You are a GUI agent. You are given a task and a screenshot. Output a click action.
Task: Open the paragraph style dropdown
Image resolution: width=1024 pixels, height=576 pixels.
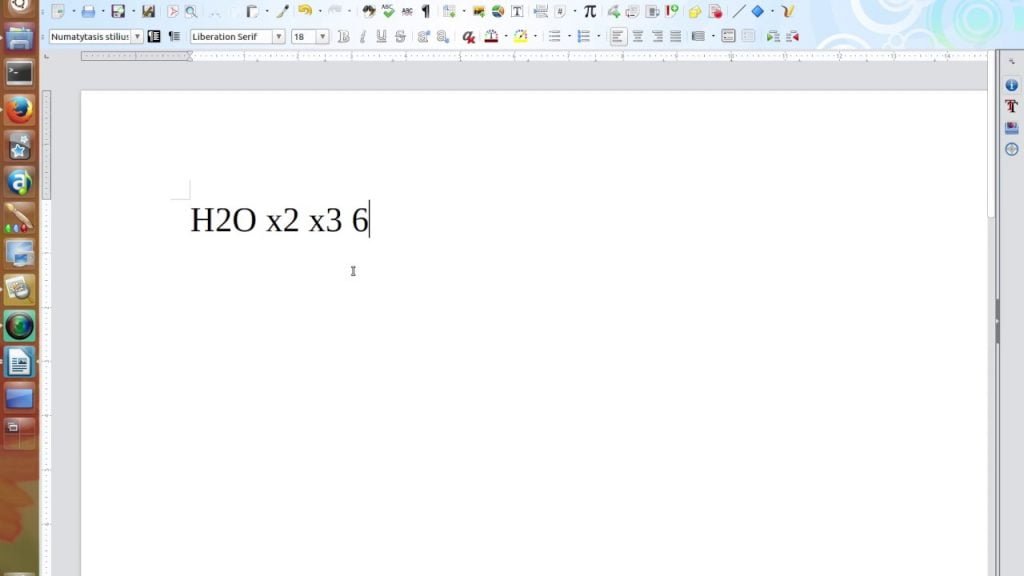click(x=137, y=37)
